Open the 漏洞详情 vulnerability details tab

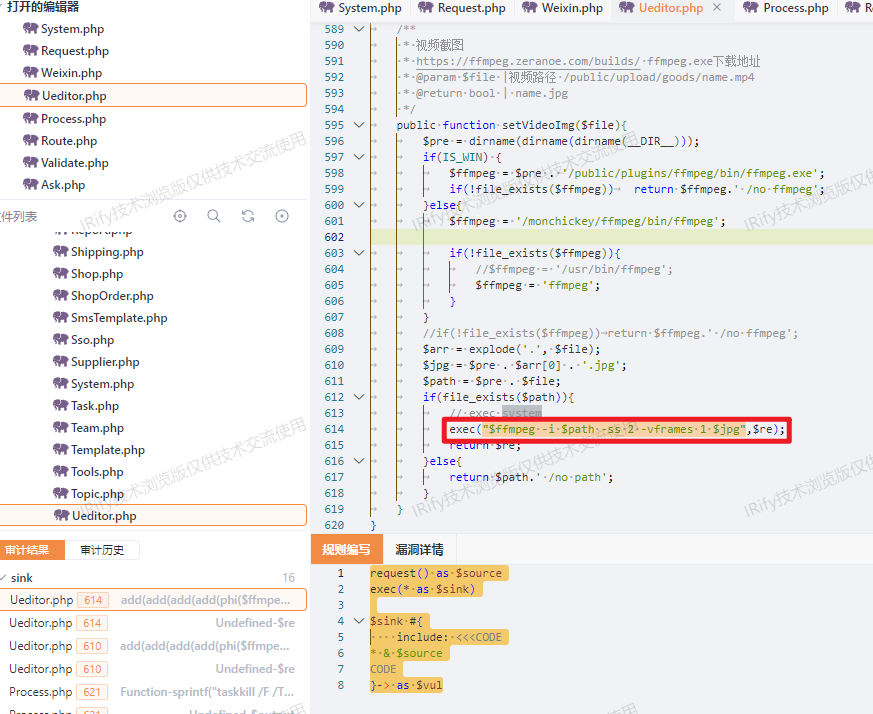(419, 549)
